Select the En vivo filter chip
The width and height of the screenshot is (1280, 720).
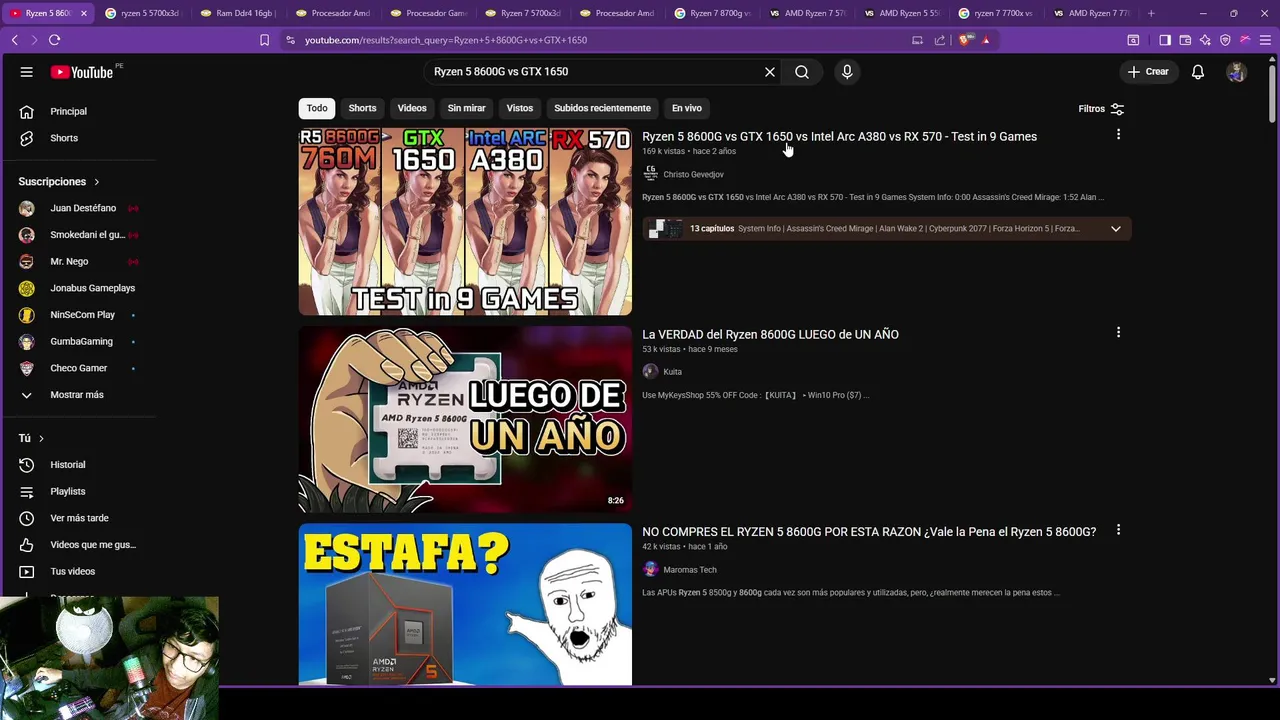[x=687, y=108]
